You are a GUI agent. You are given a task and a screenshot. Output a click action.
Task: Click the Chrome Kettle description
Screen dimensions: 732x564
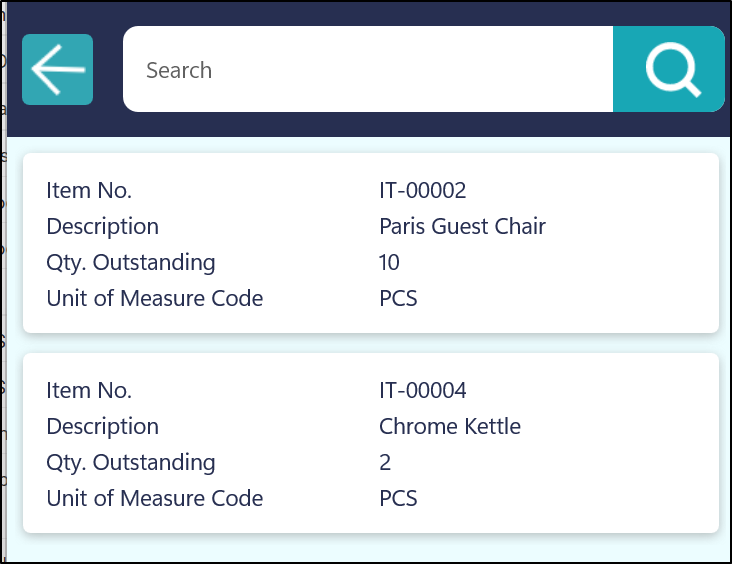click(450, 426)
